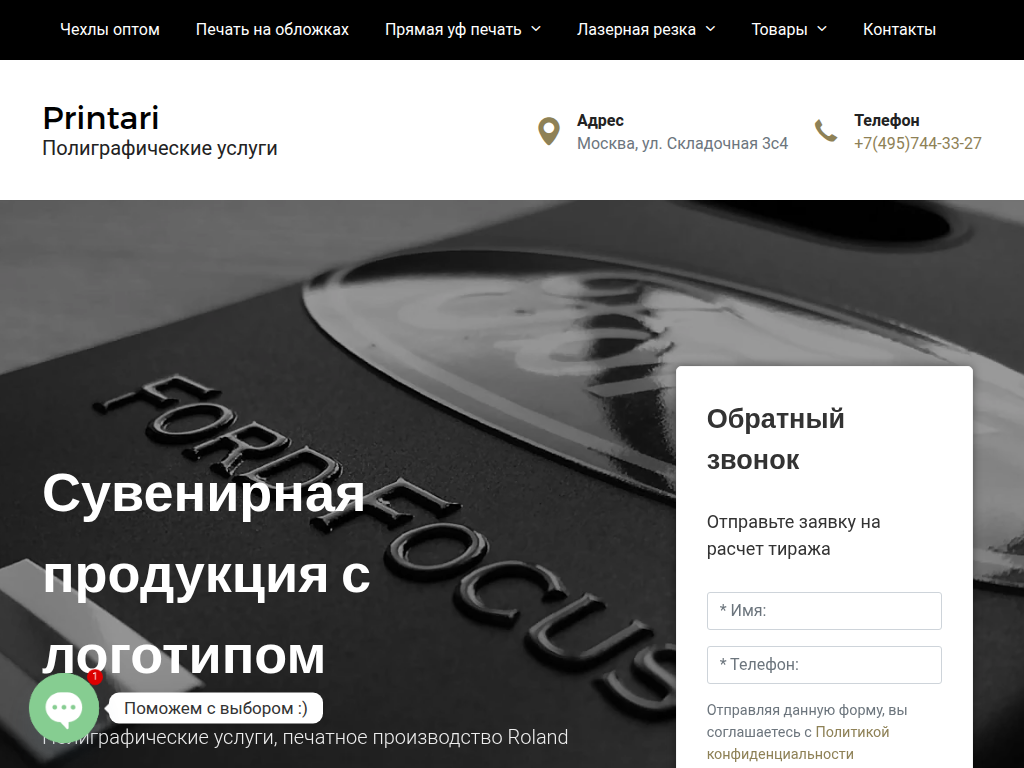The width and height of the screenshot is (1024, 768).
Task: Click the Полиграфические услуги tagline under logo
Action: [x=160, y=148]
